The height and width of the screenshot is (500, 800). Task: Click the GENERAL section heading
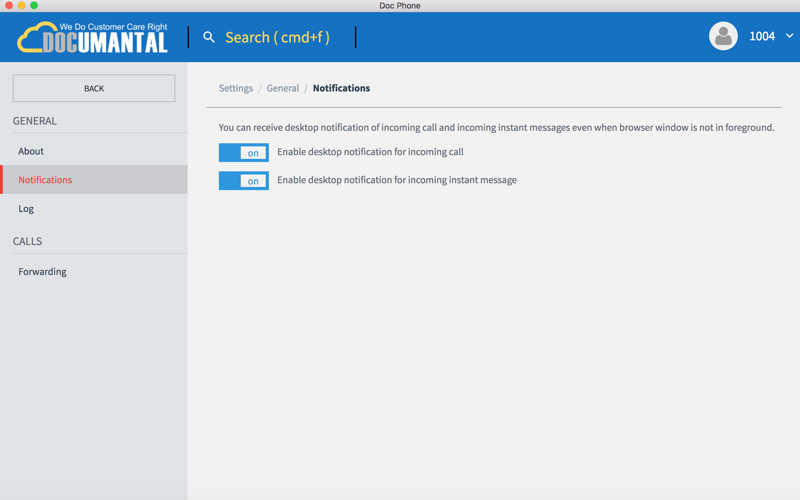click(x=35, y=121)
